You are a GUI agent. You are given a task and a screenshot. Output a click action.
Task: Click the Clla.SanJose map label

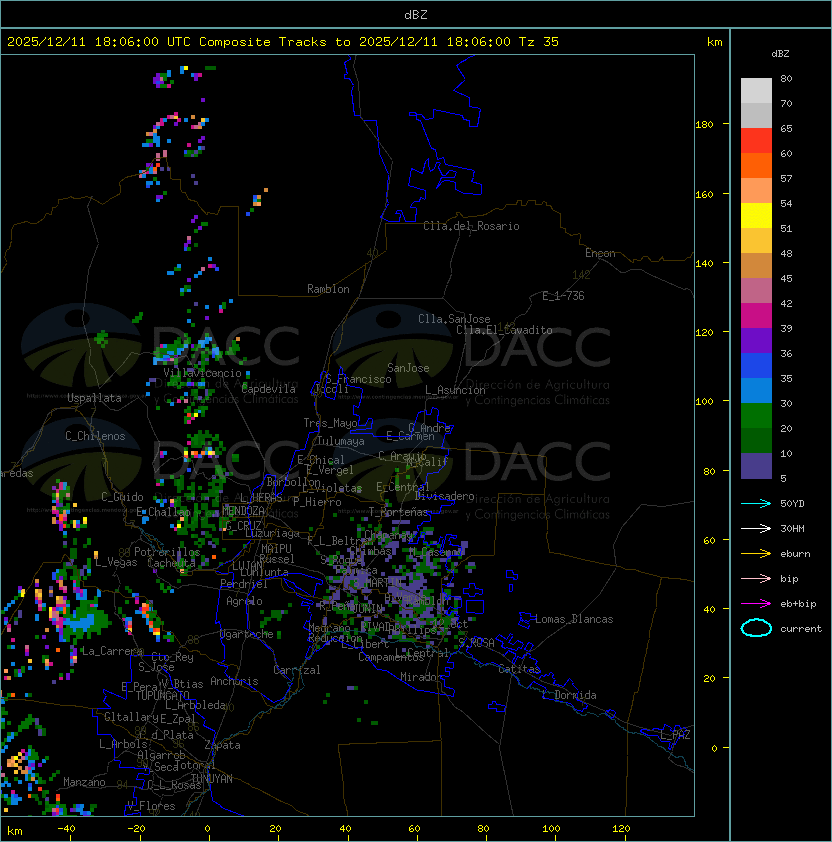click(454, 319)
